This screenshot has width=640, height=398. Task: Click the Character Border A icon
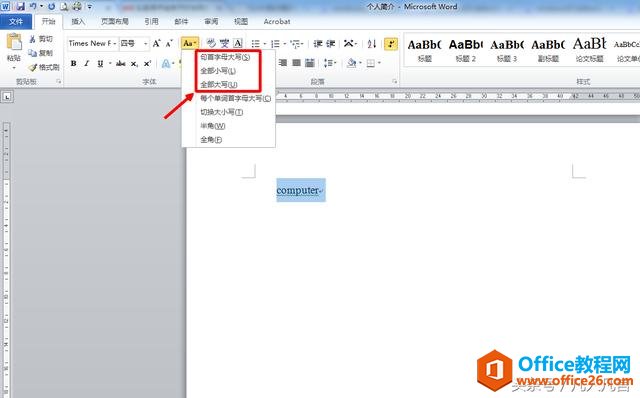(238, 43)
